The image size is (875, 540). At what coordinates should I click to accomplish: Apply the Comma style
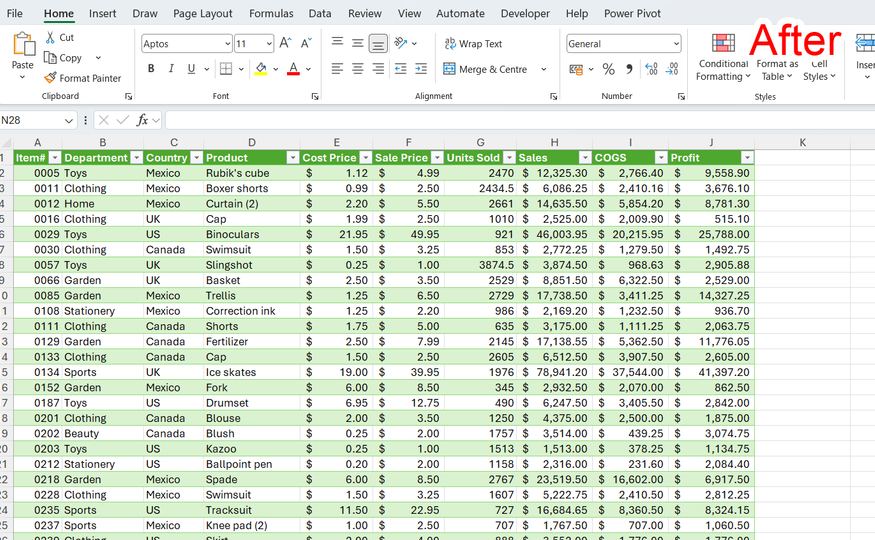[629, 69]
